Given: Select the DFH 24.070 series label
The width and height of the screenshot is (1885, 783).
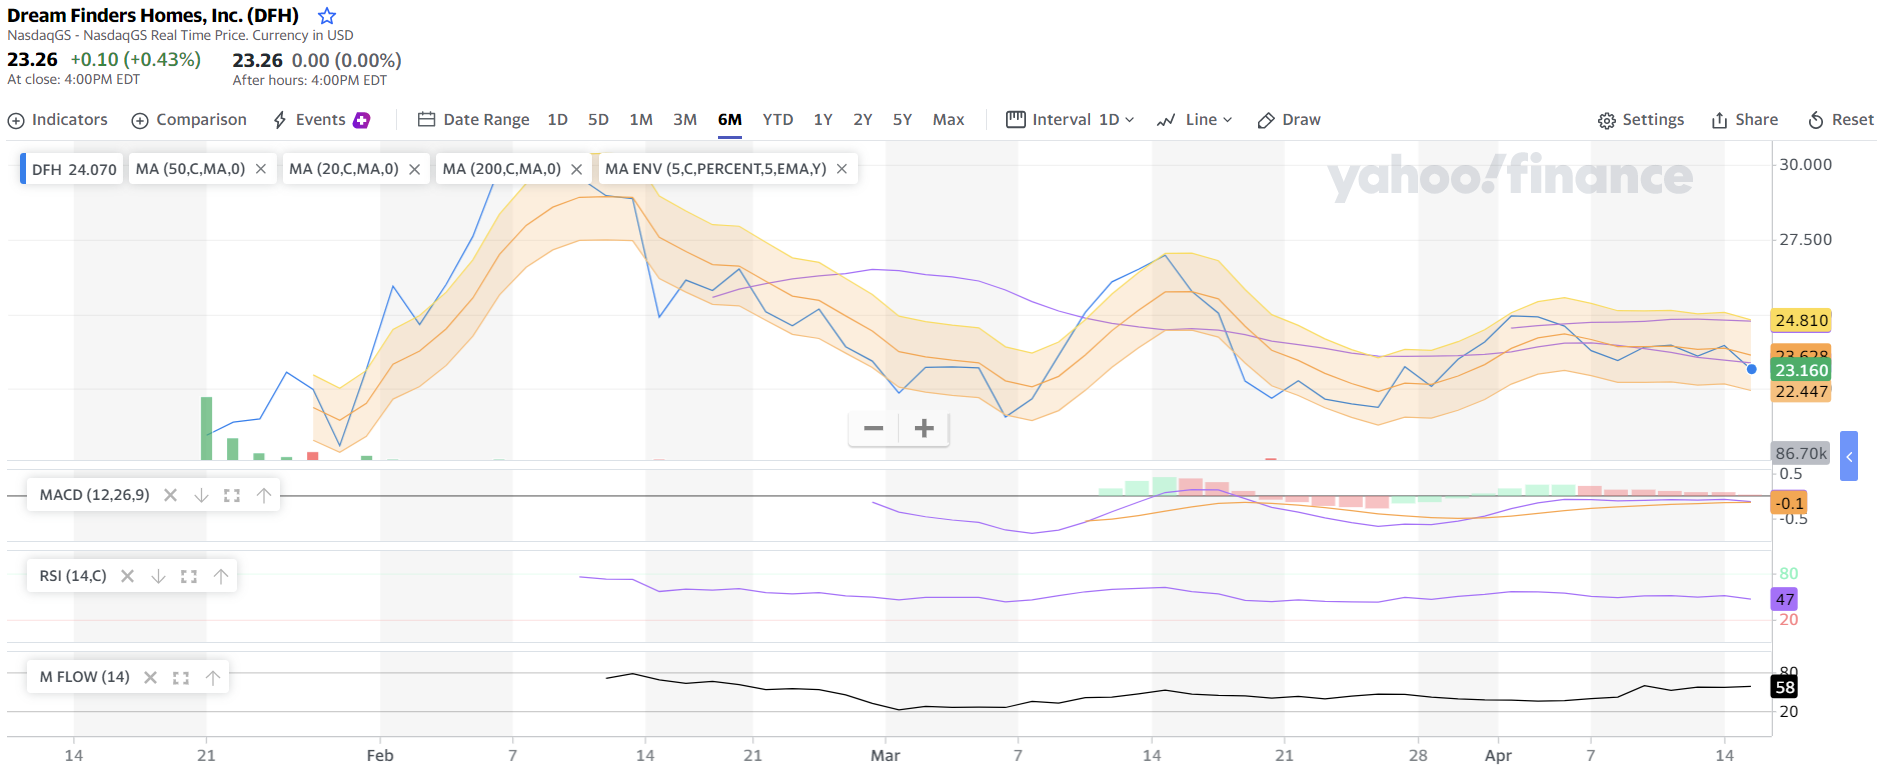Looking at the screenshot, I should [x=73, y=169].
